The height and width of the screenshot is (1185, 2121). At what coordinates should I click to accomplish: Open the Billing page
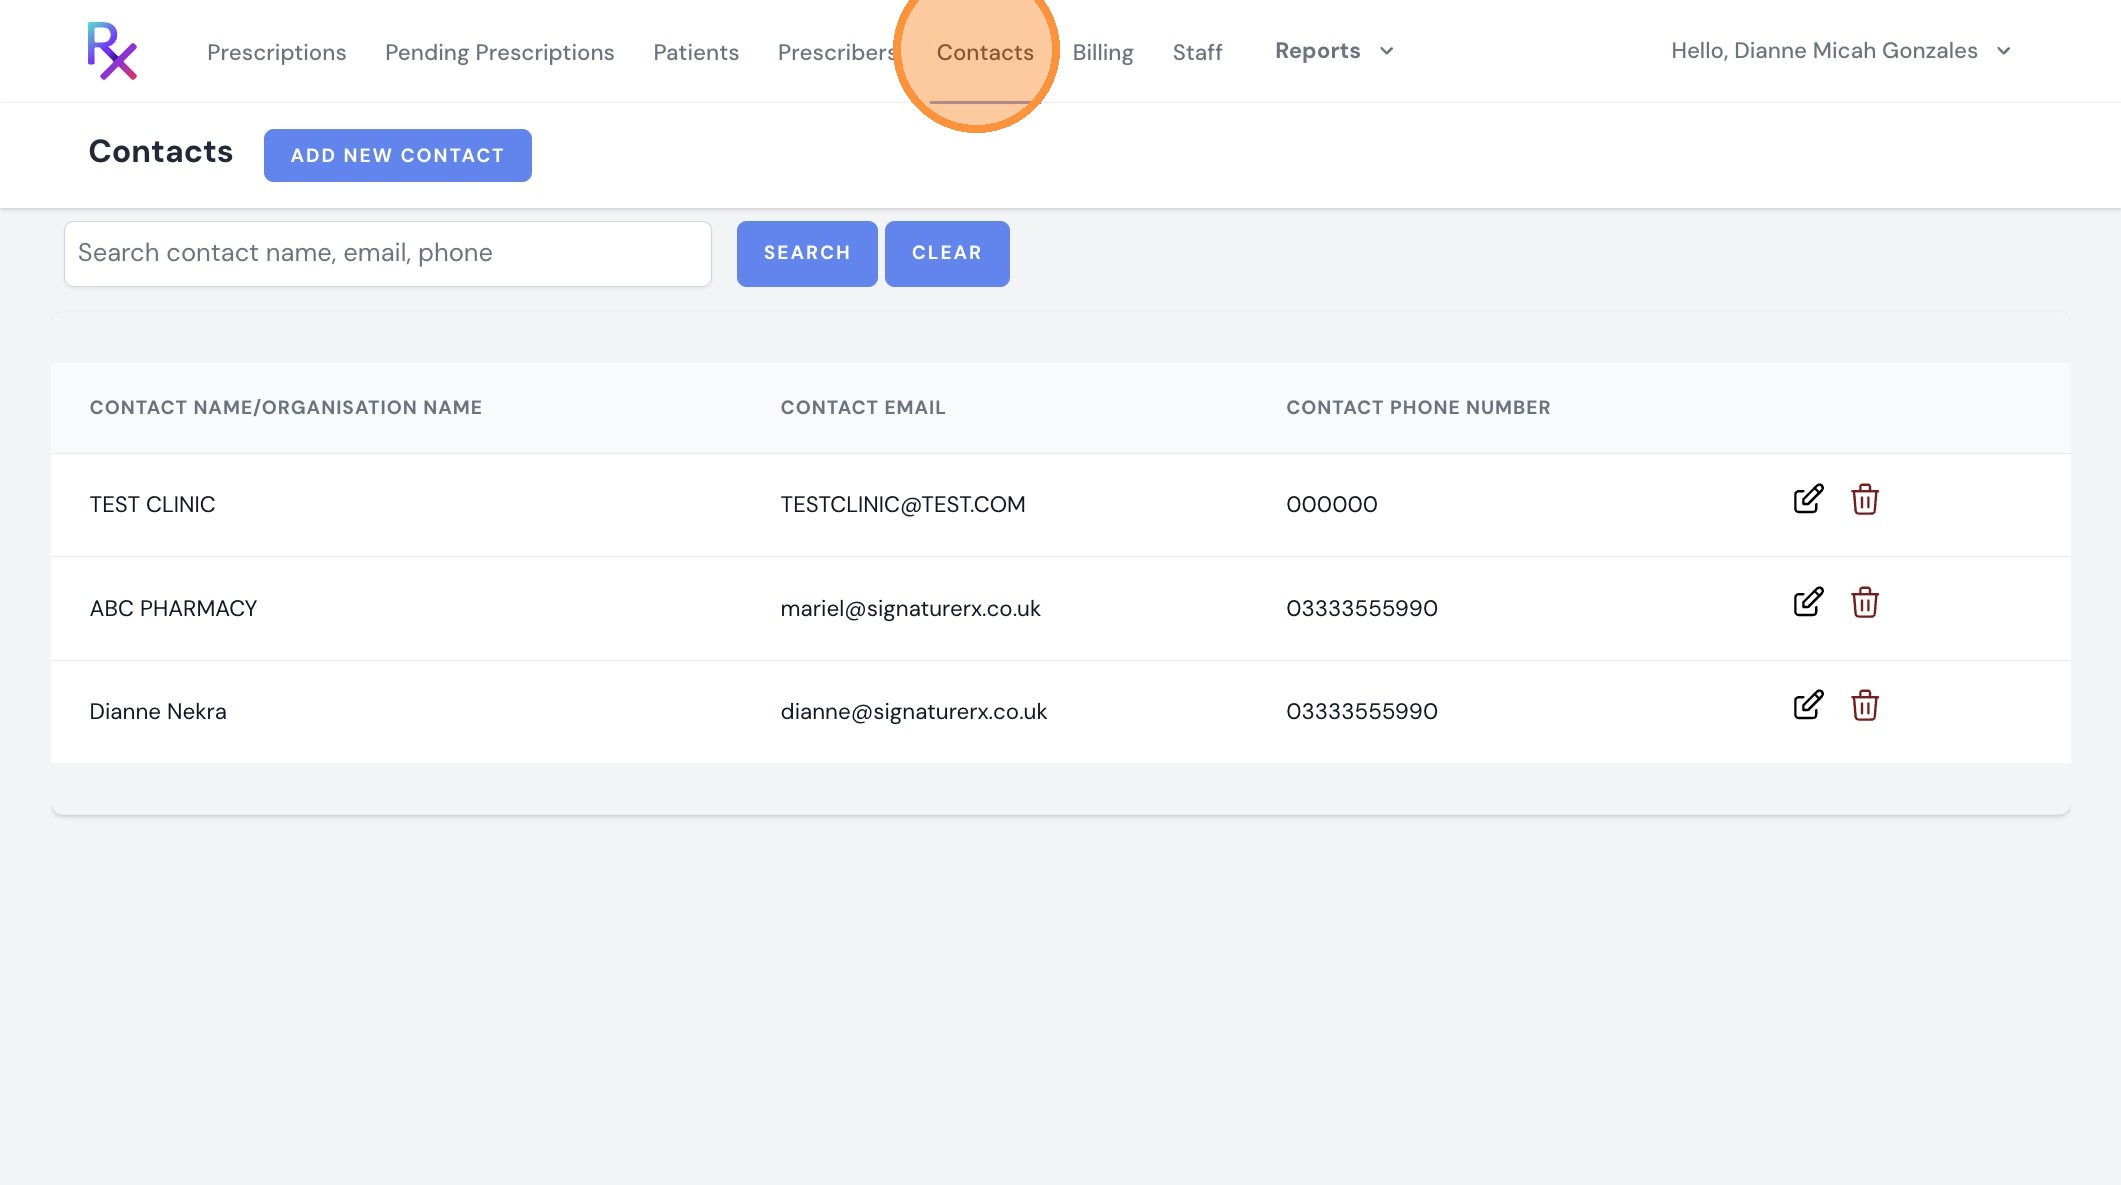click(1103, 52)
